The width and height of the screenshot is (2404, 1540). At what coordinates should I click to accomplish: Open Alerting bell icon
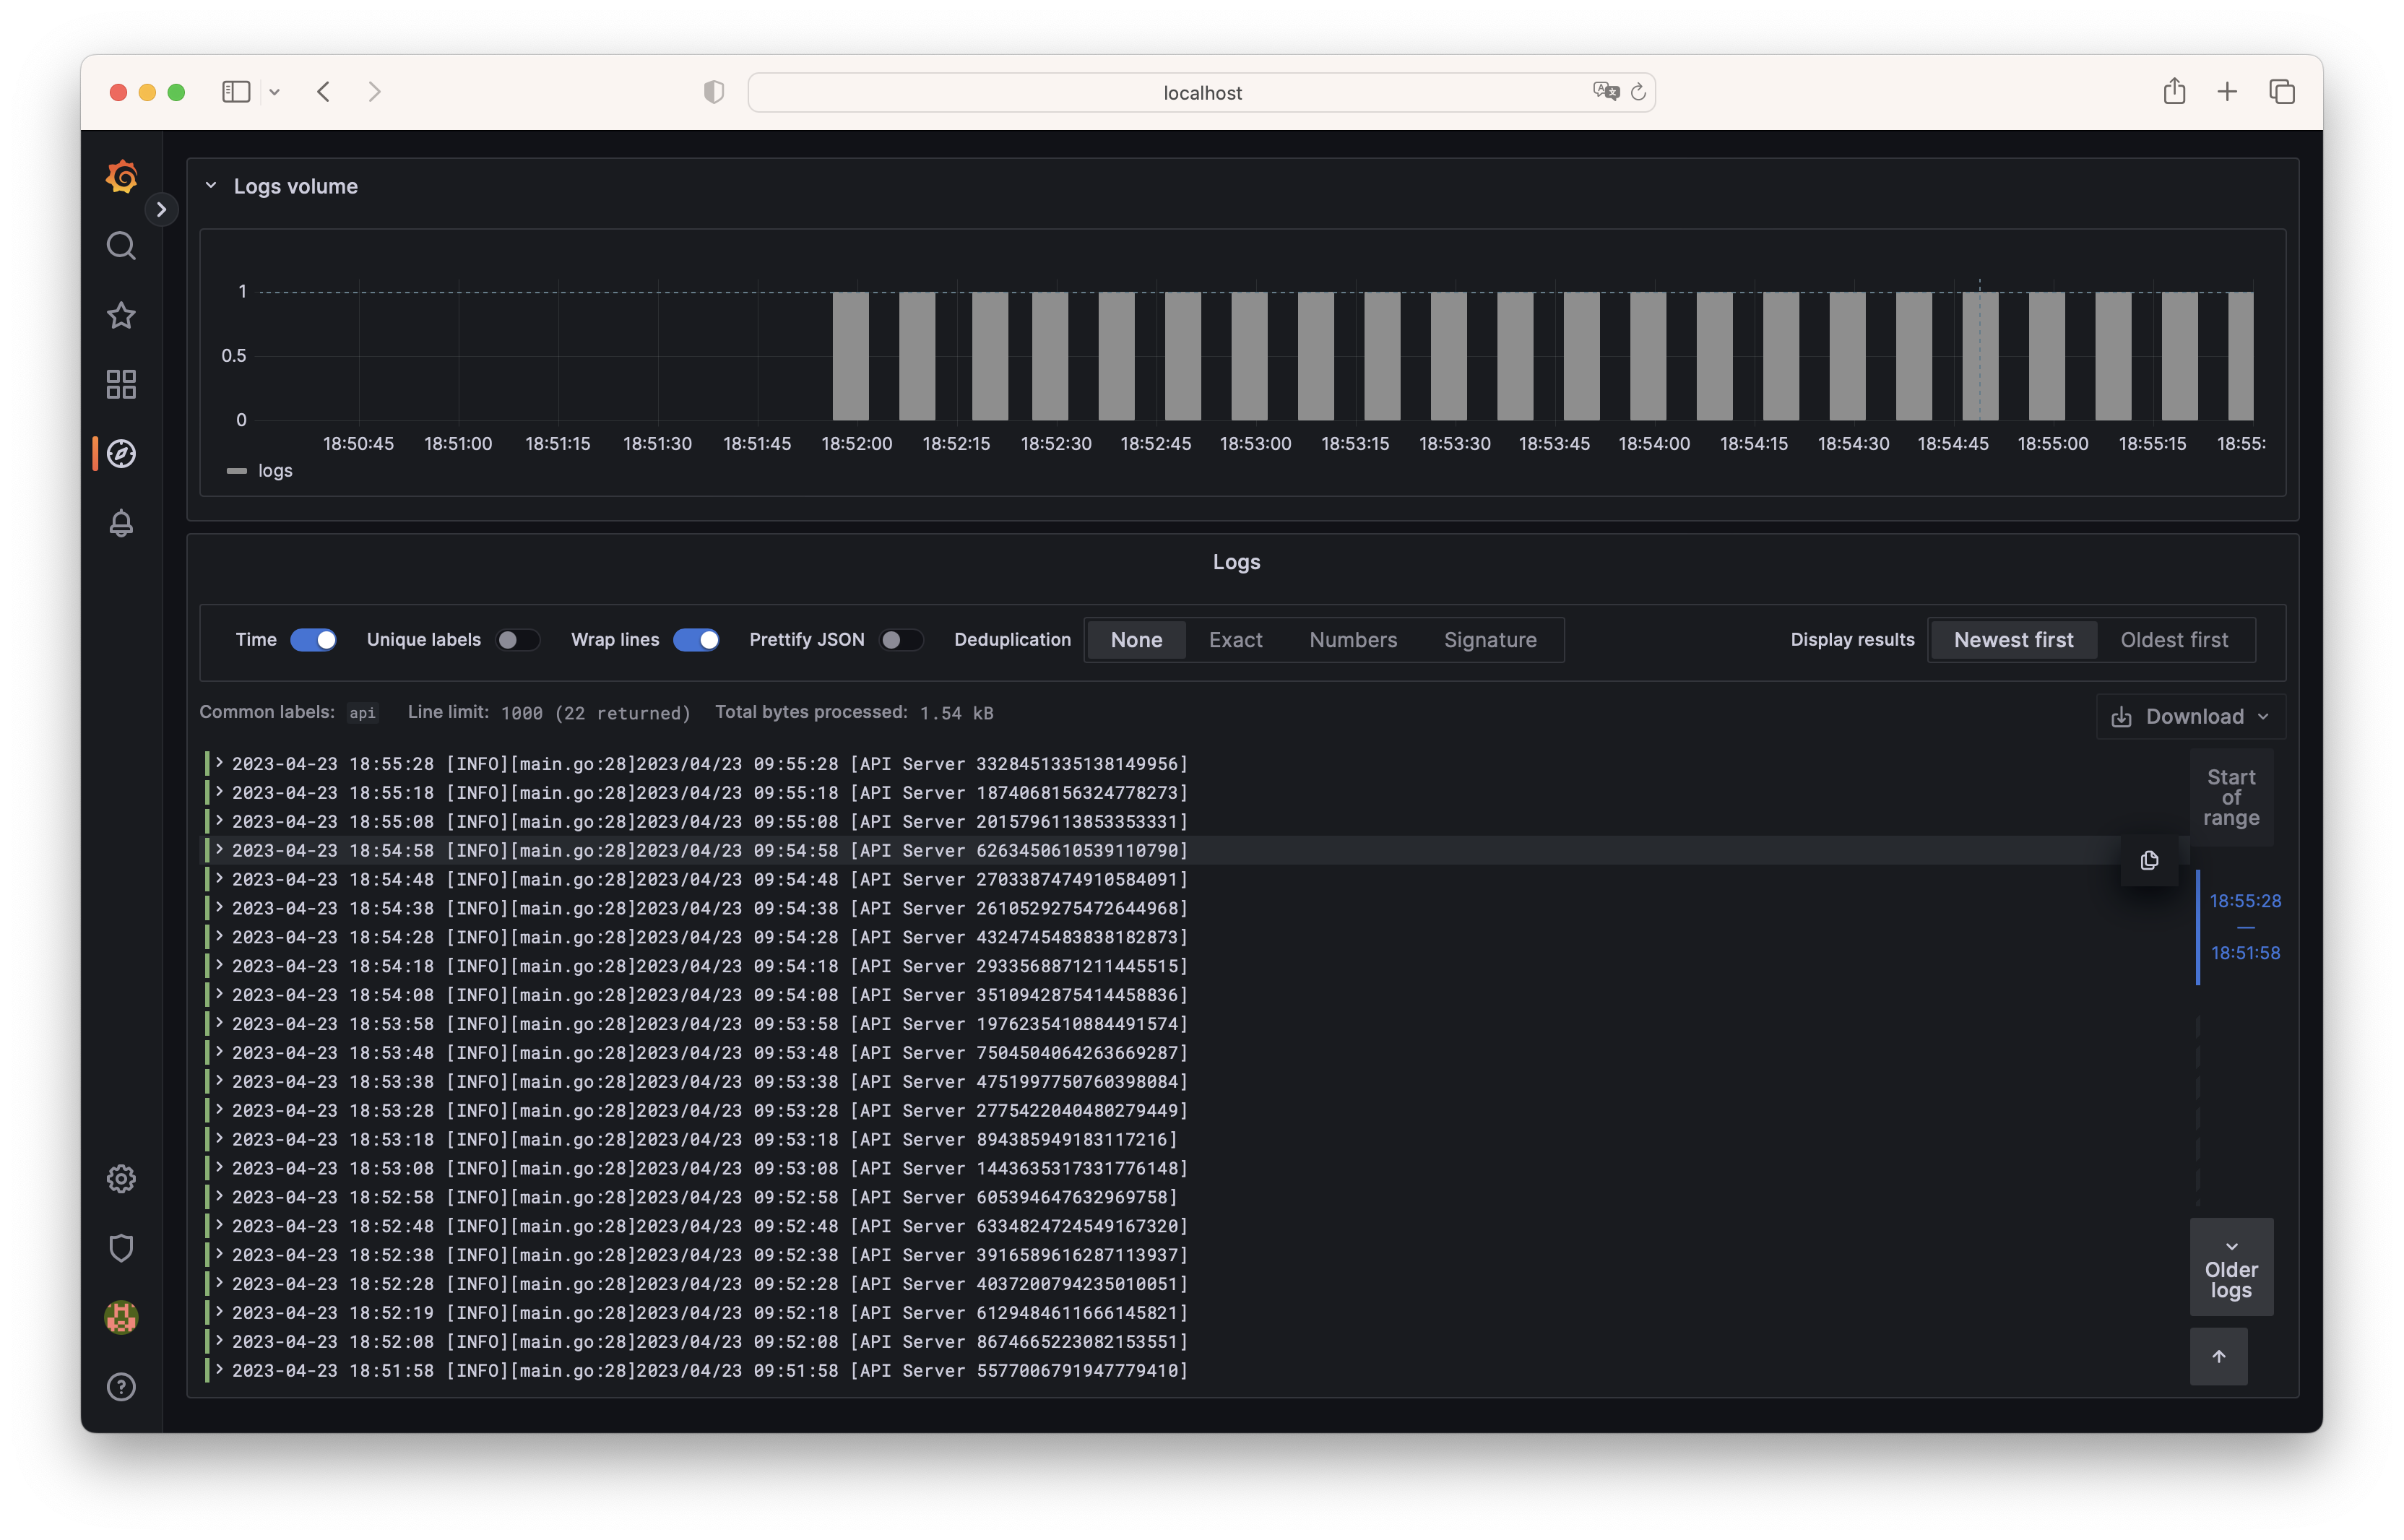click(121, 523)
